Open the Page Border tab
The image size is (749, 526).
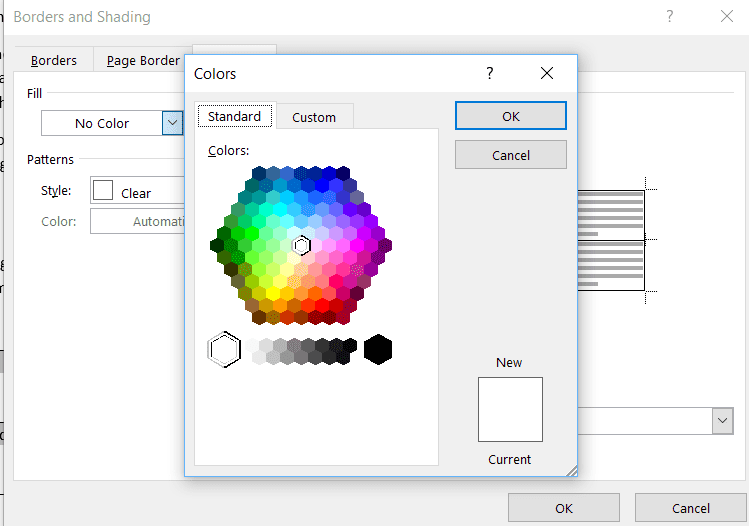(x=143, y=61)
